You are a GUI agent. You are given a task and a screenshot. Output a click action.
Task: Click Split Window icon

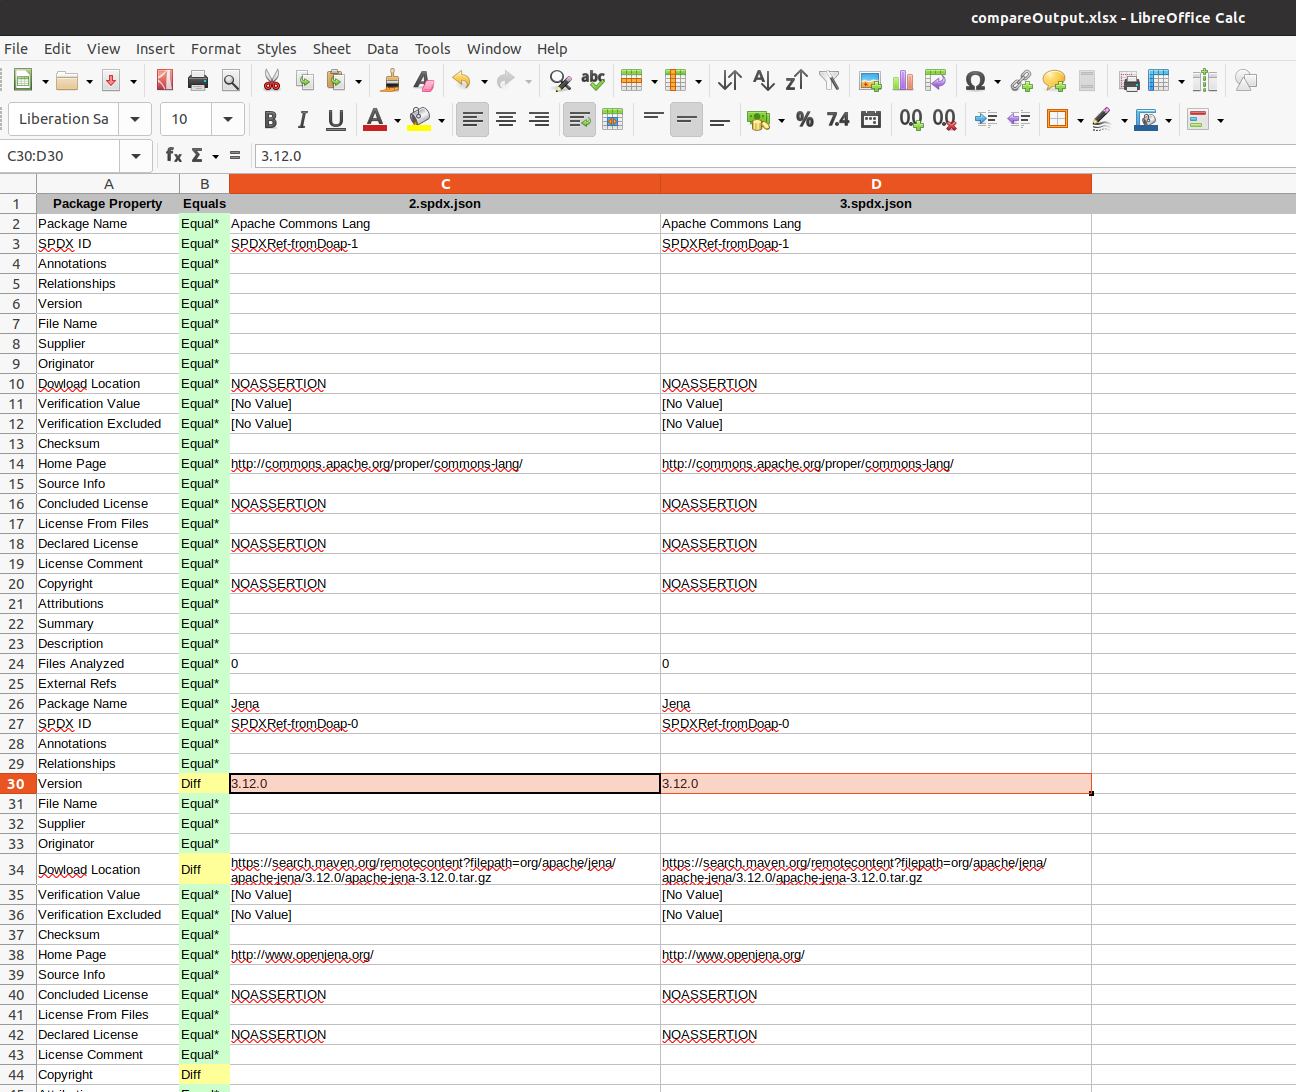coord(1206,81)
